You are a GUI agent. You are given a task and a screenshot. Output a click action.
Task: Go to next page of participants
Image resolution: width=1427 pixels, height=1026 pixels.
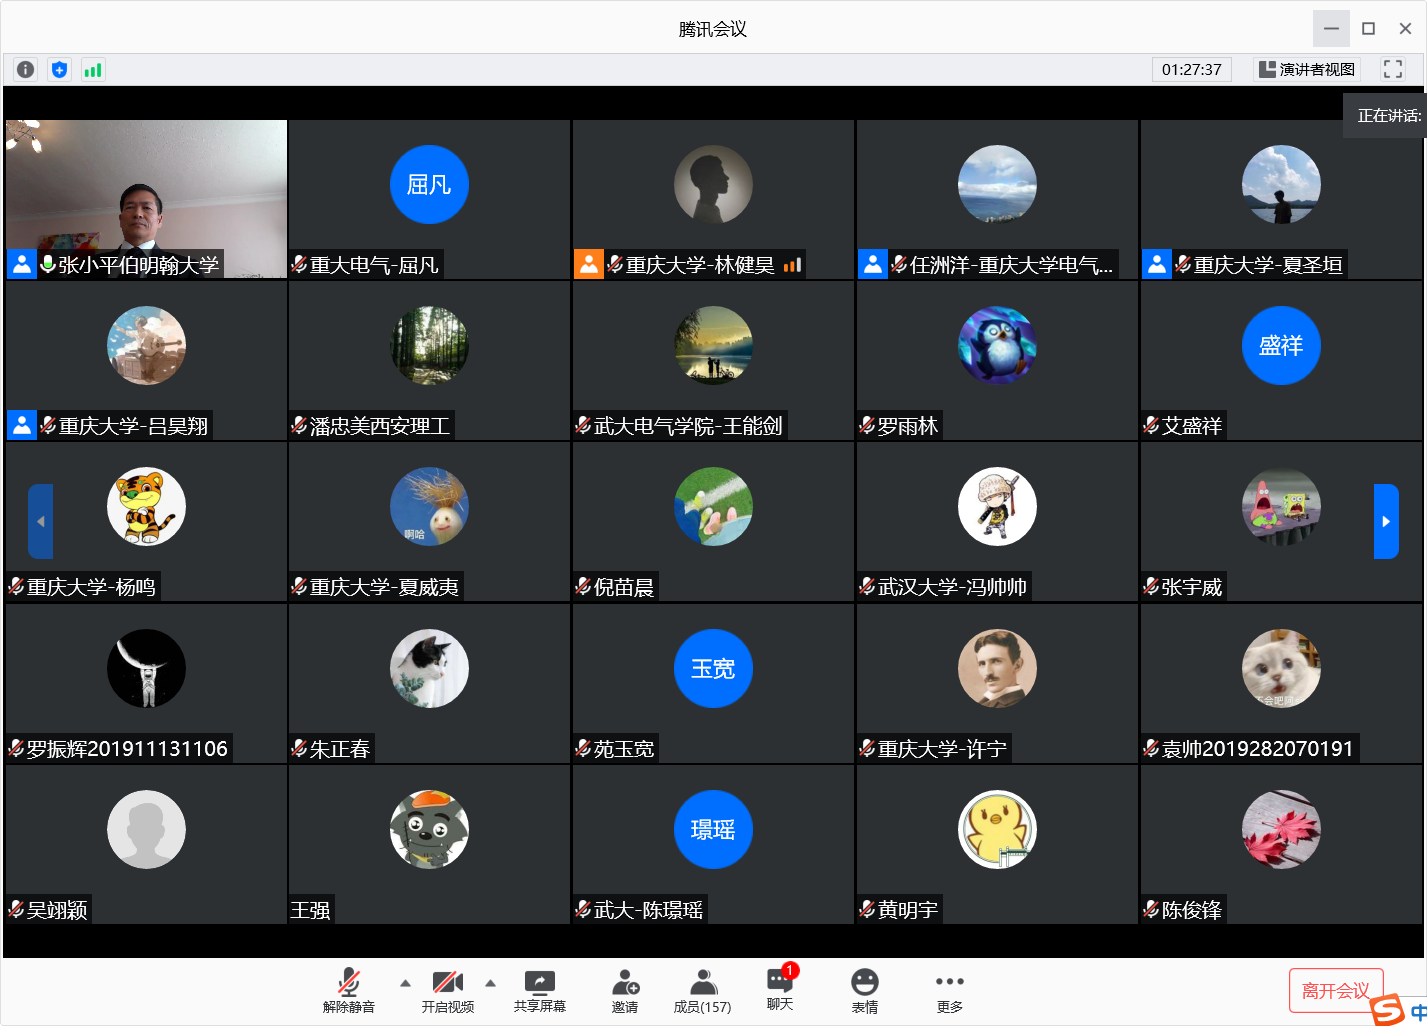point(1386,521)
